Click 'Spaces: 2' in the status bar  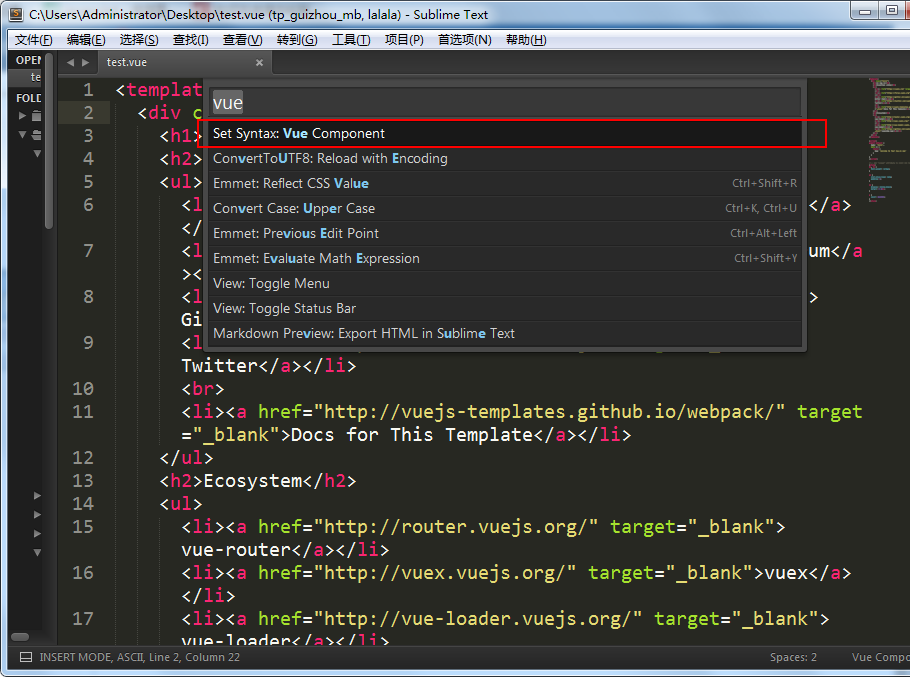[x=792, y=657]
